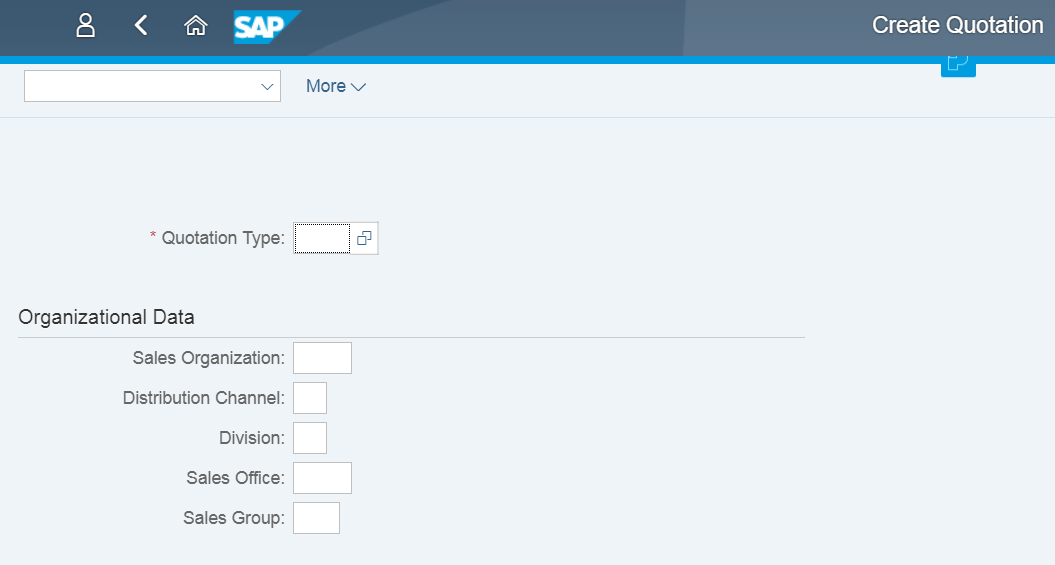Focus the Quotation Type input field
The image size is (1055, 565).
[x=321, y=238]
